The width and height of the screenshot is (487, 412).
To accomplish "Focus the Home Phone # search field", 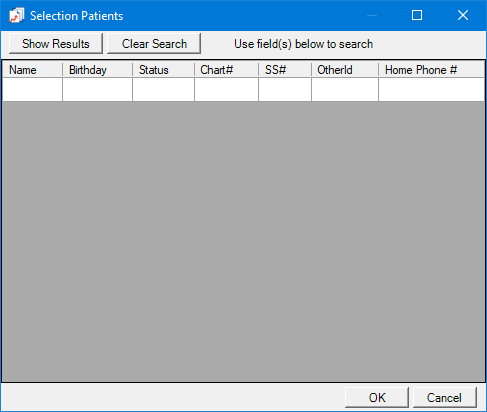I will 431,89.
